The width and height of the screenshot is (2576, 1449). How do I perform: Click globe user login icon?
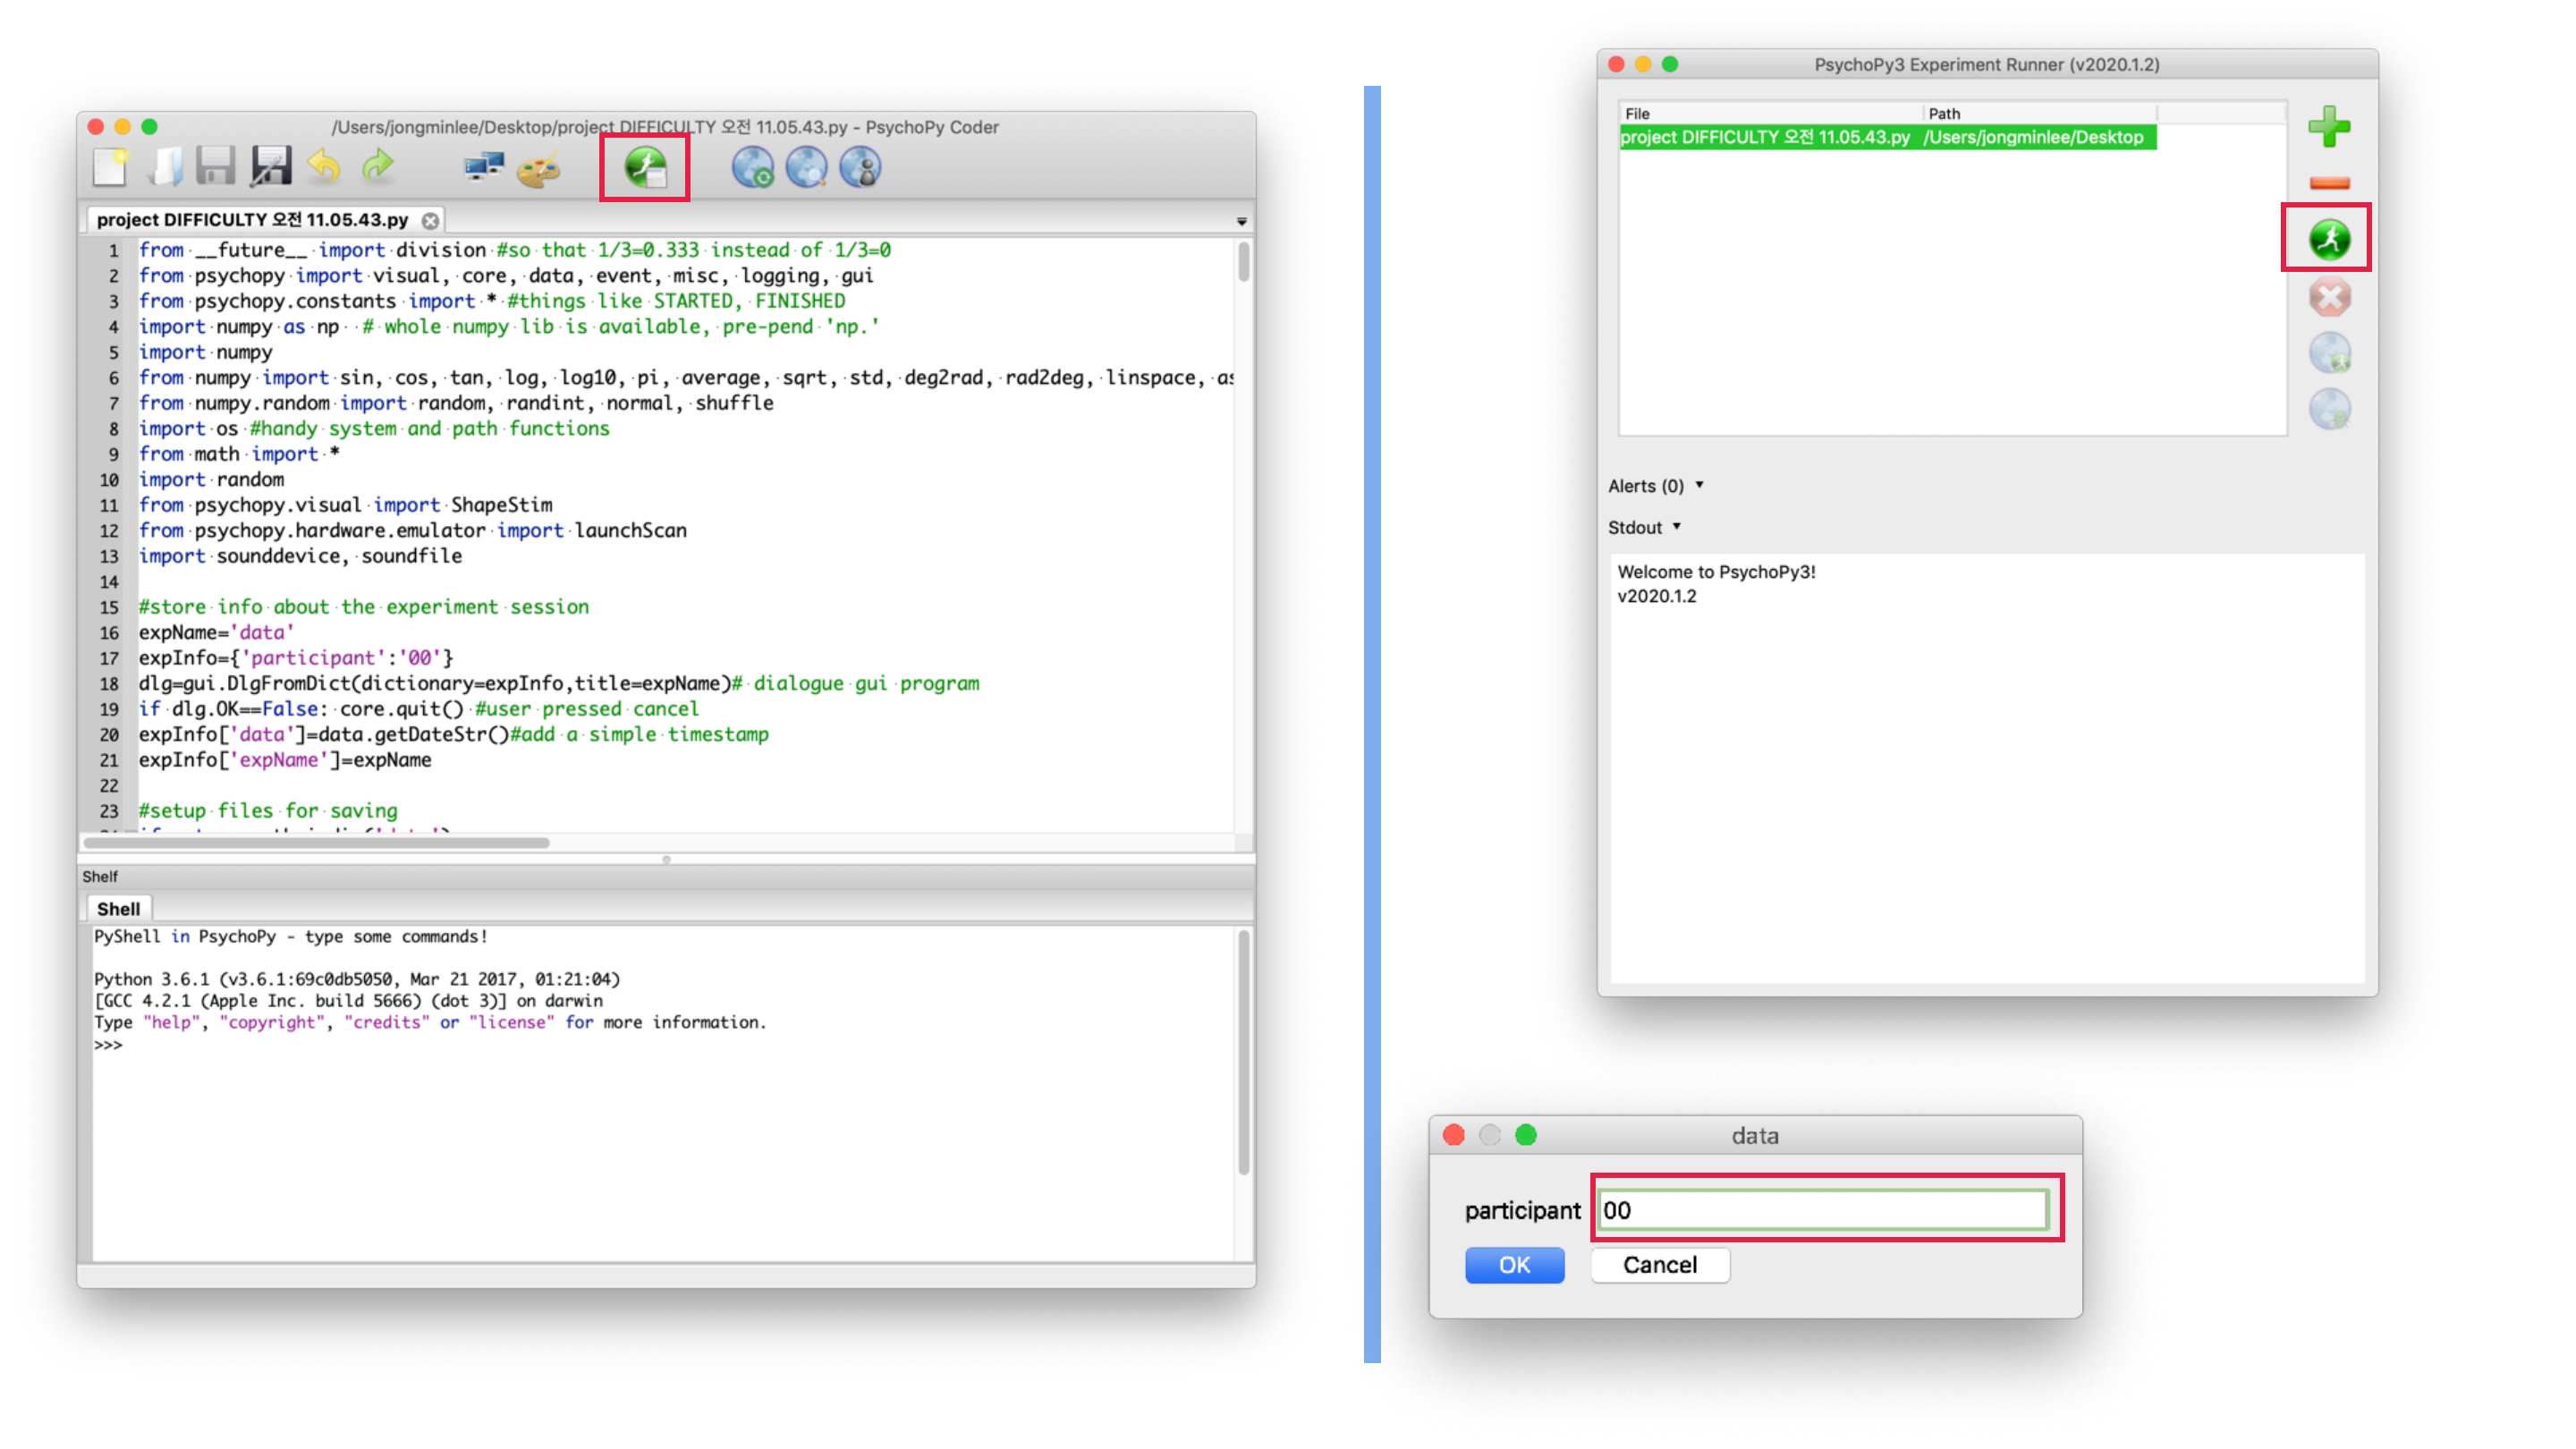[x=860, y=167]
